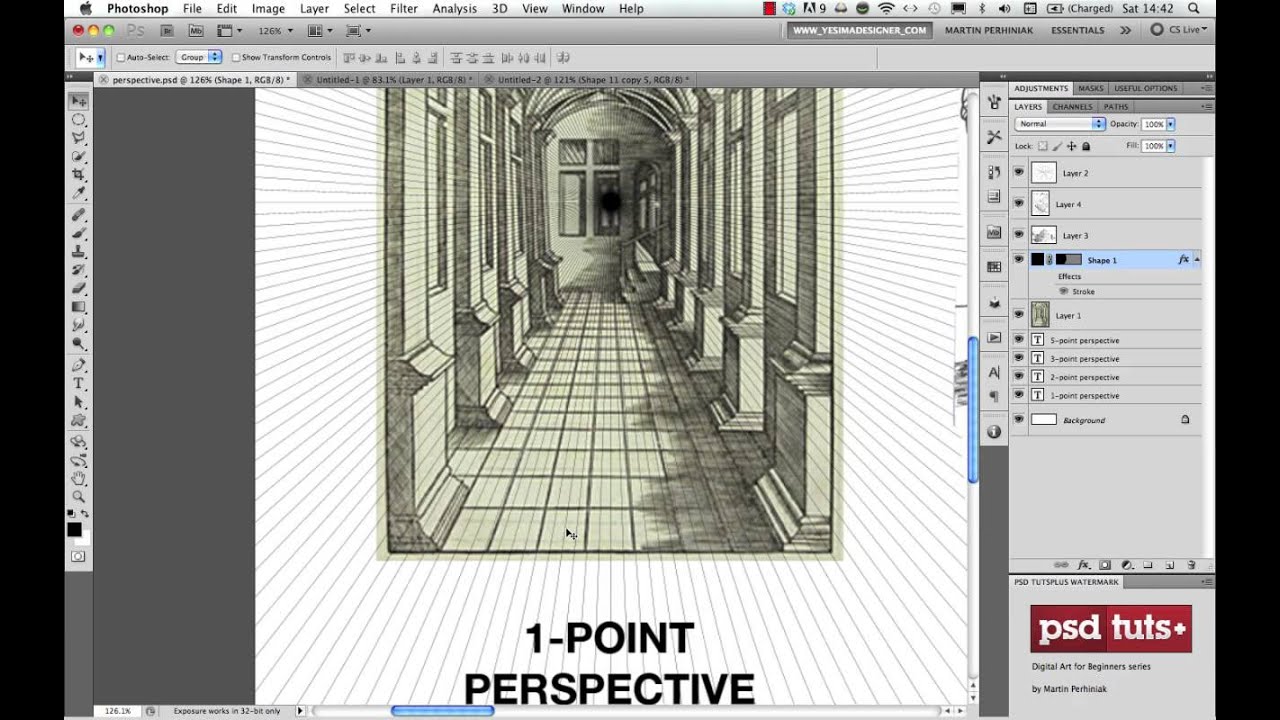This screenshot has width=1280, height=720.
Task: Click the vertical scrollbar thumb
Action: click(x=973, y=410)
